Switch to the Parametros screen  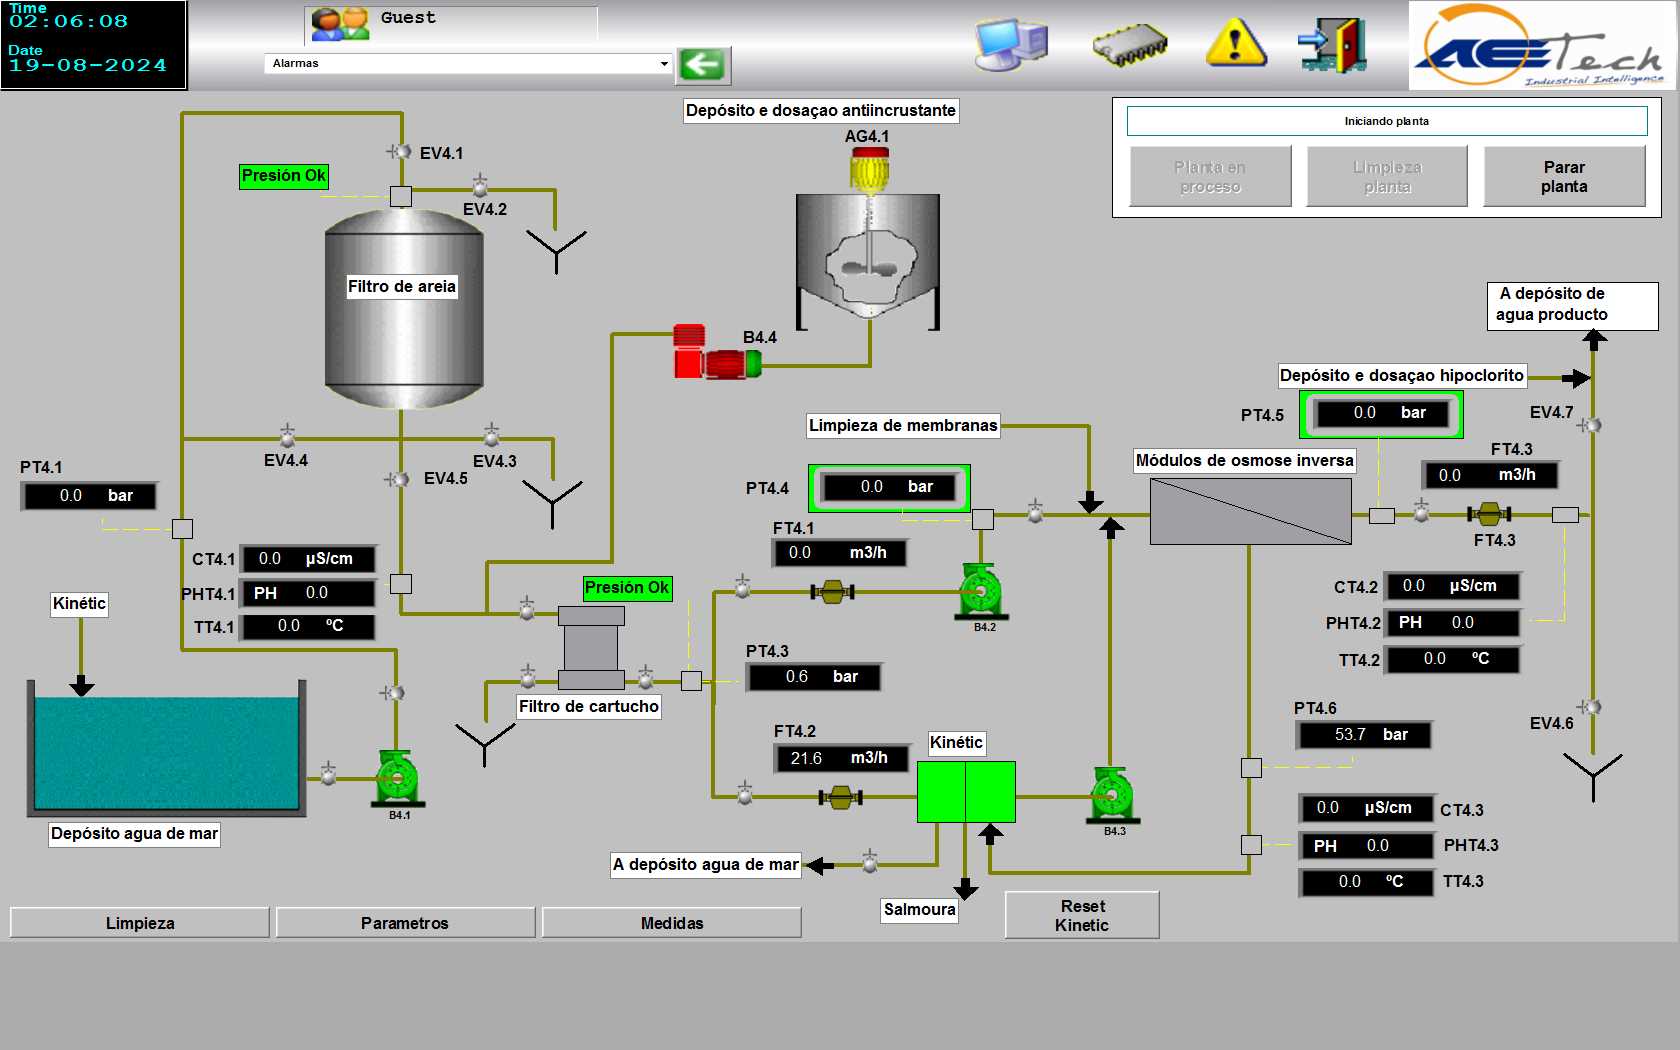point(405,923)
